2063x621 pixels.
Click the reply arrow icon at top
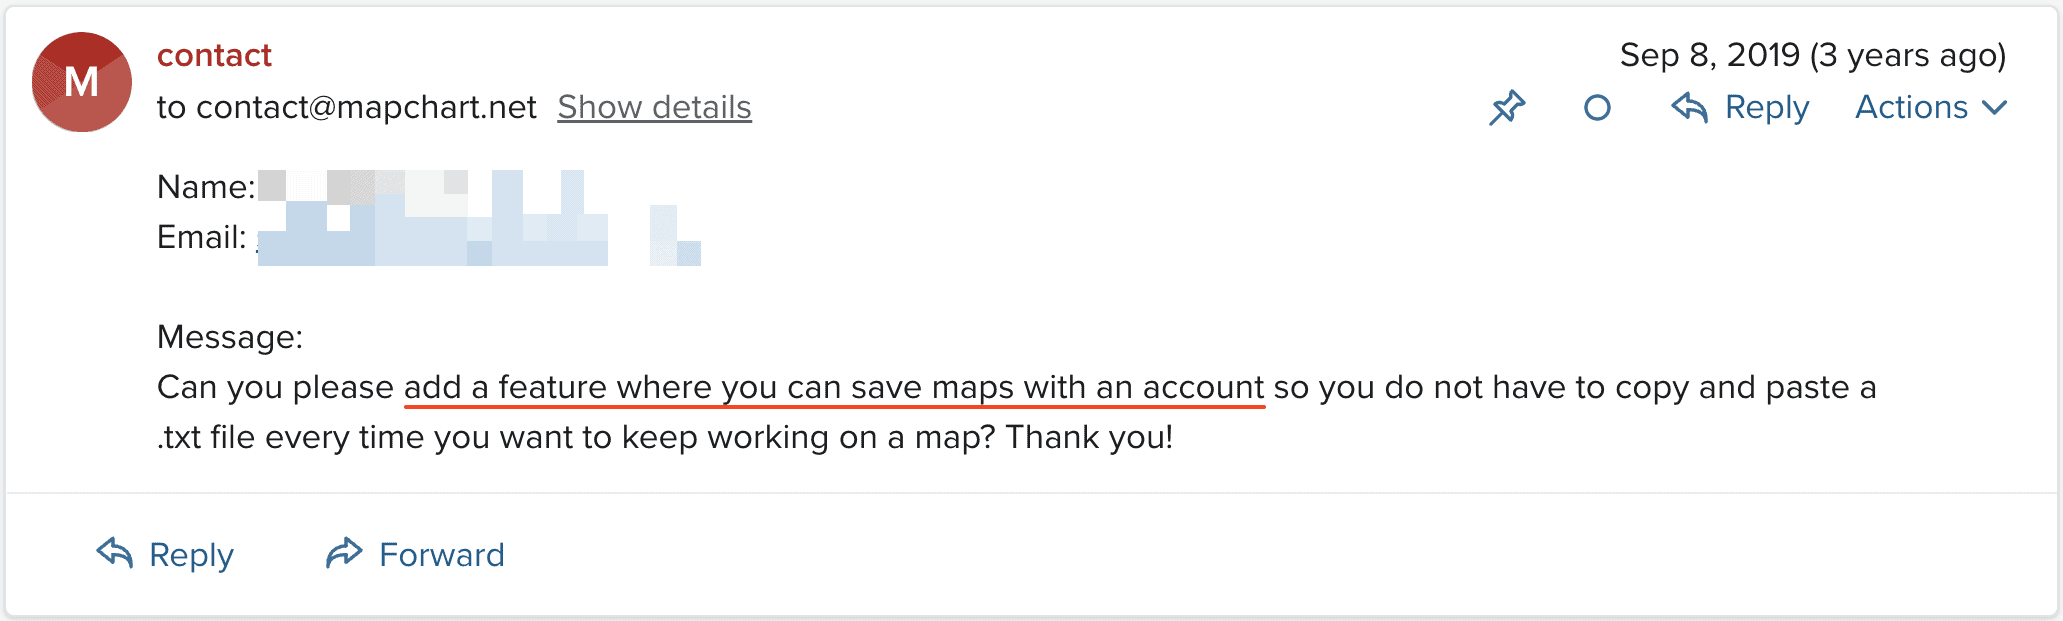[1689, 107]
